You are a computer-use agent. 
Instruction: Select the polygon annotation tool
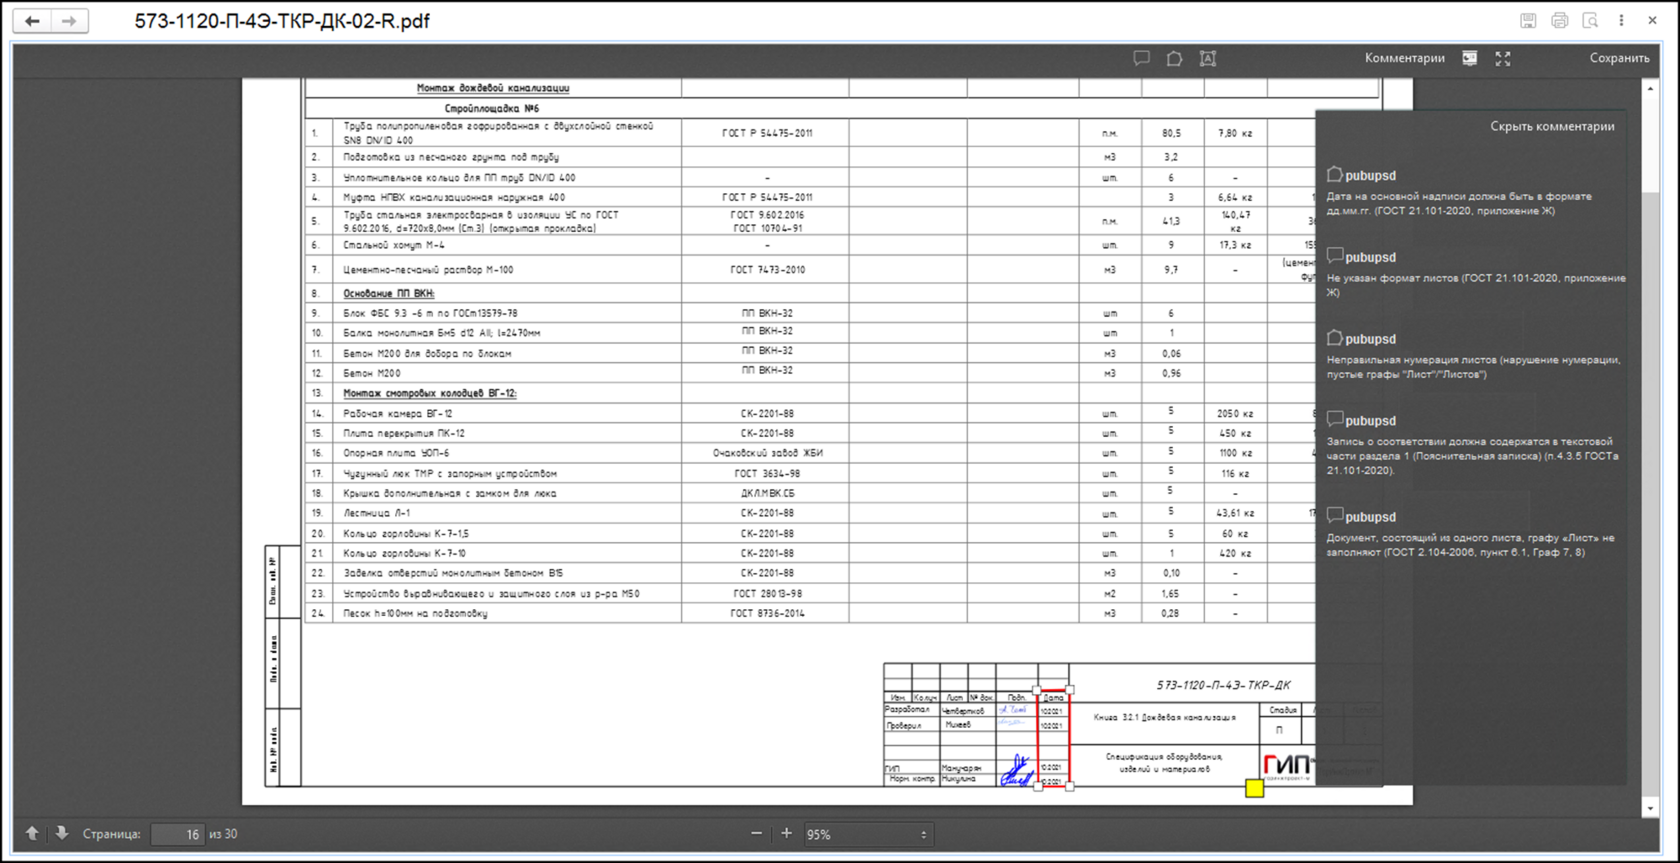[x=1174, y=59]
